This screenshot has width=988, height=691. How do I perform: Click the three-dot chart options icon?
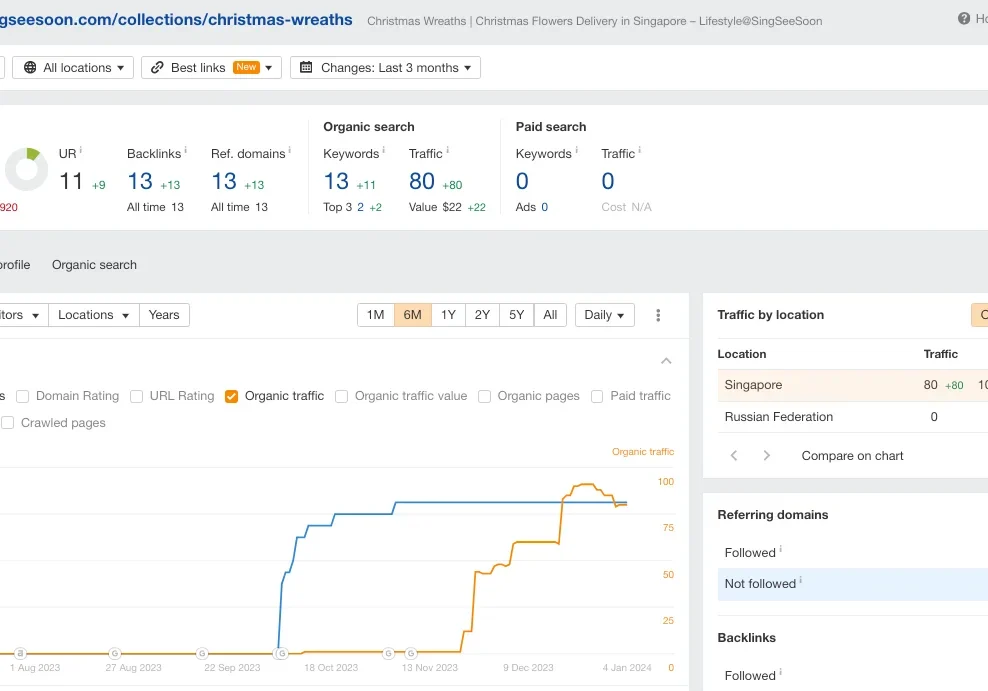pyautogui.click(x=658, y=315)
